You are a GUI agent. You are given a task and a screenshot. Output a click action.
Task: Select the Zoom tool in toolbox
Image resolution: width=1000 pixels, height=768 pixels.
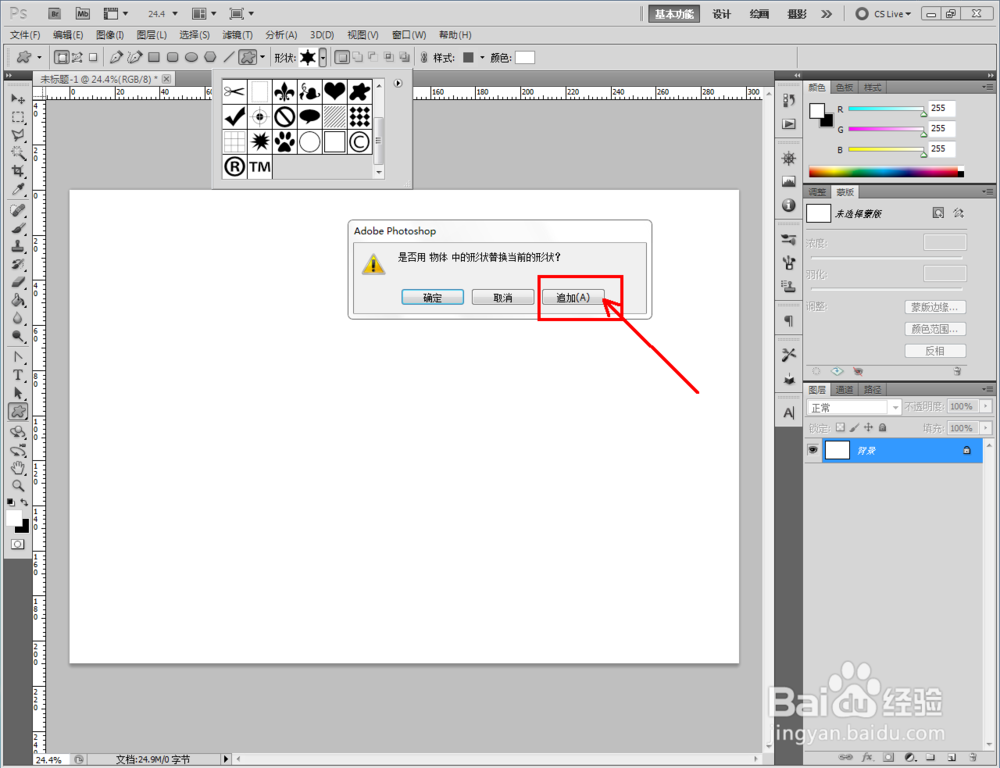[18, 485]
